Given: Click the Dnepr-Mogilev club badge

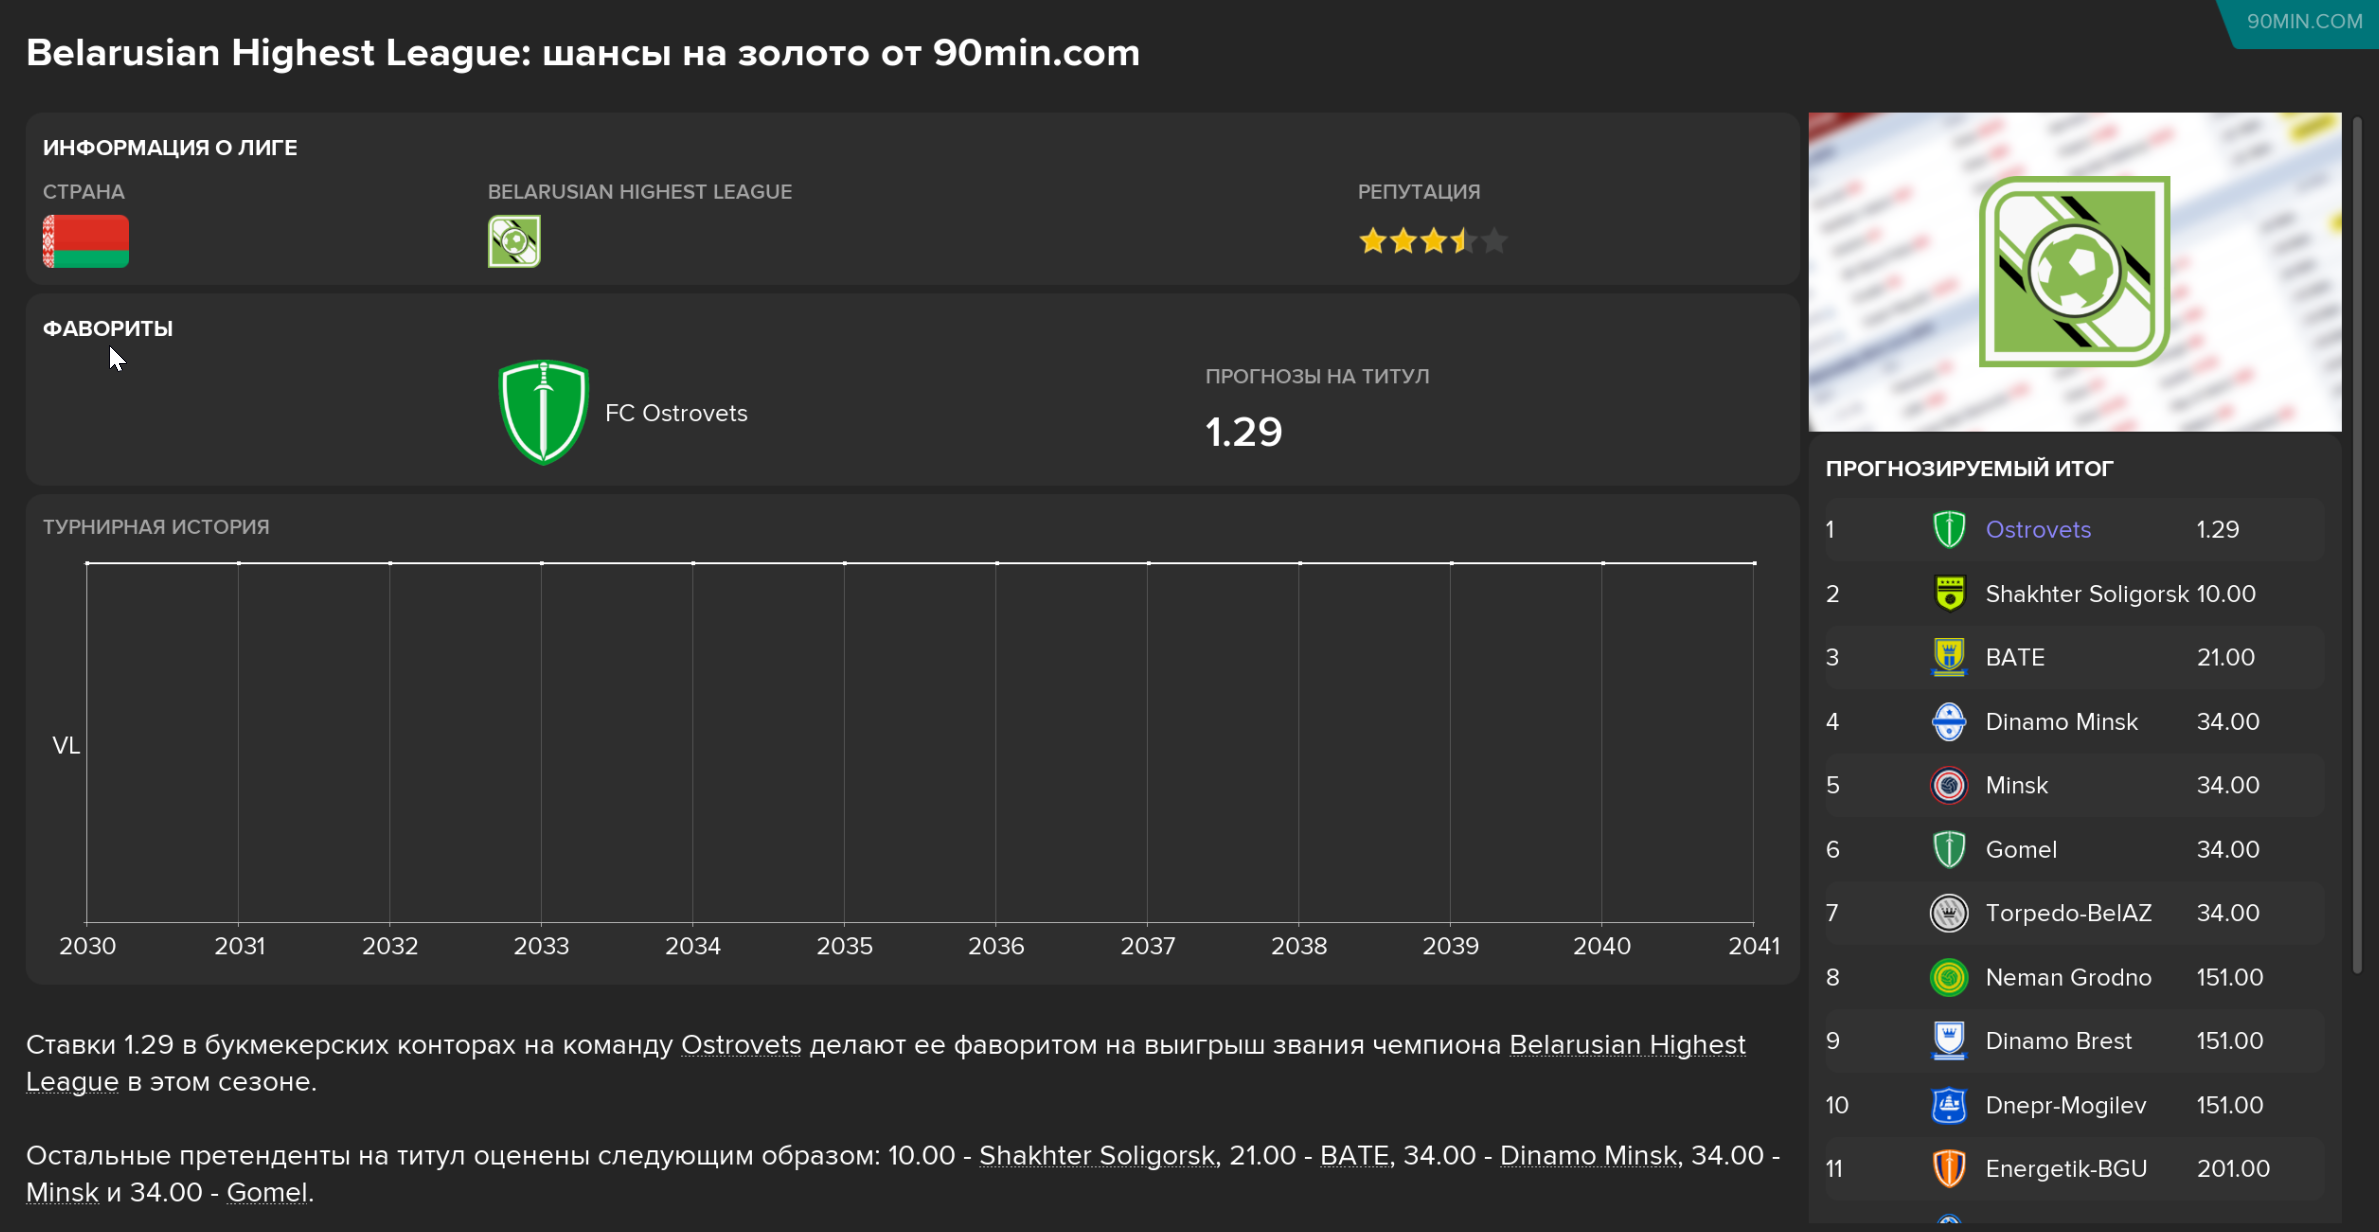Looking at the screenshot, I should [1949, 1105].
